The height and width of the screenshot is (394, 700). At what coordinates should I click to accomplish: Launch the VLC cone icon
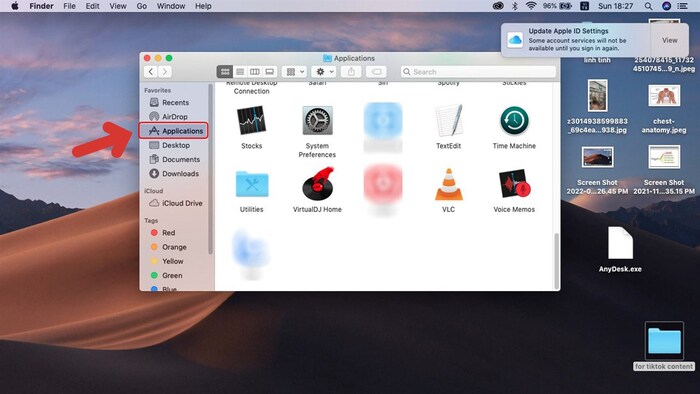pyautogui.click(x=448, y=184)
